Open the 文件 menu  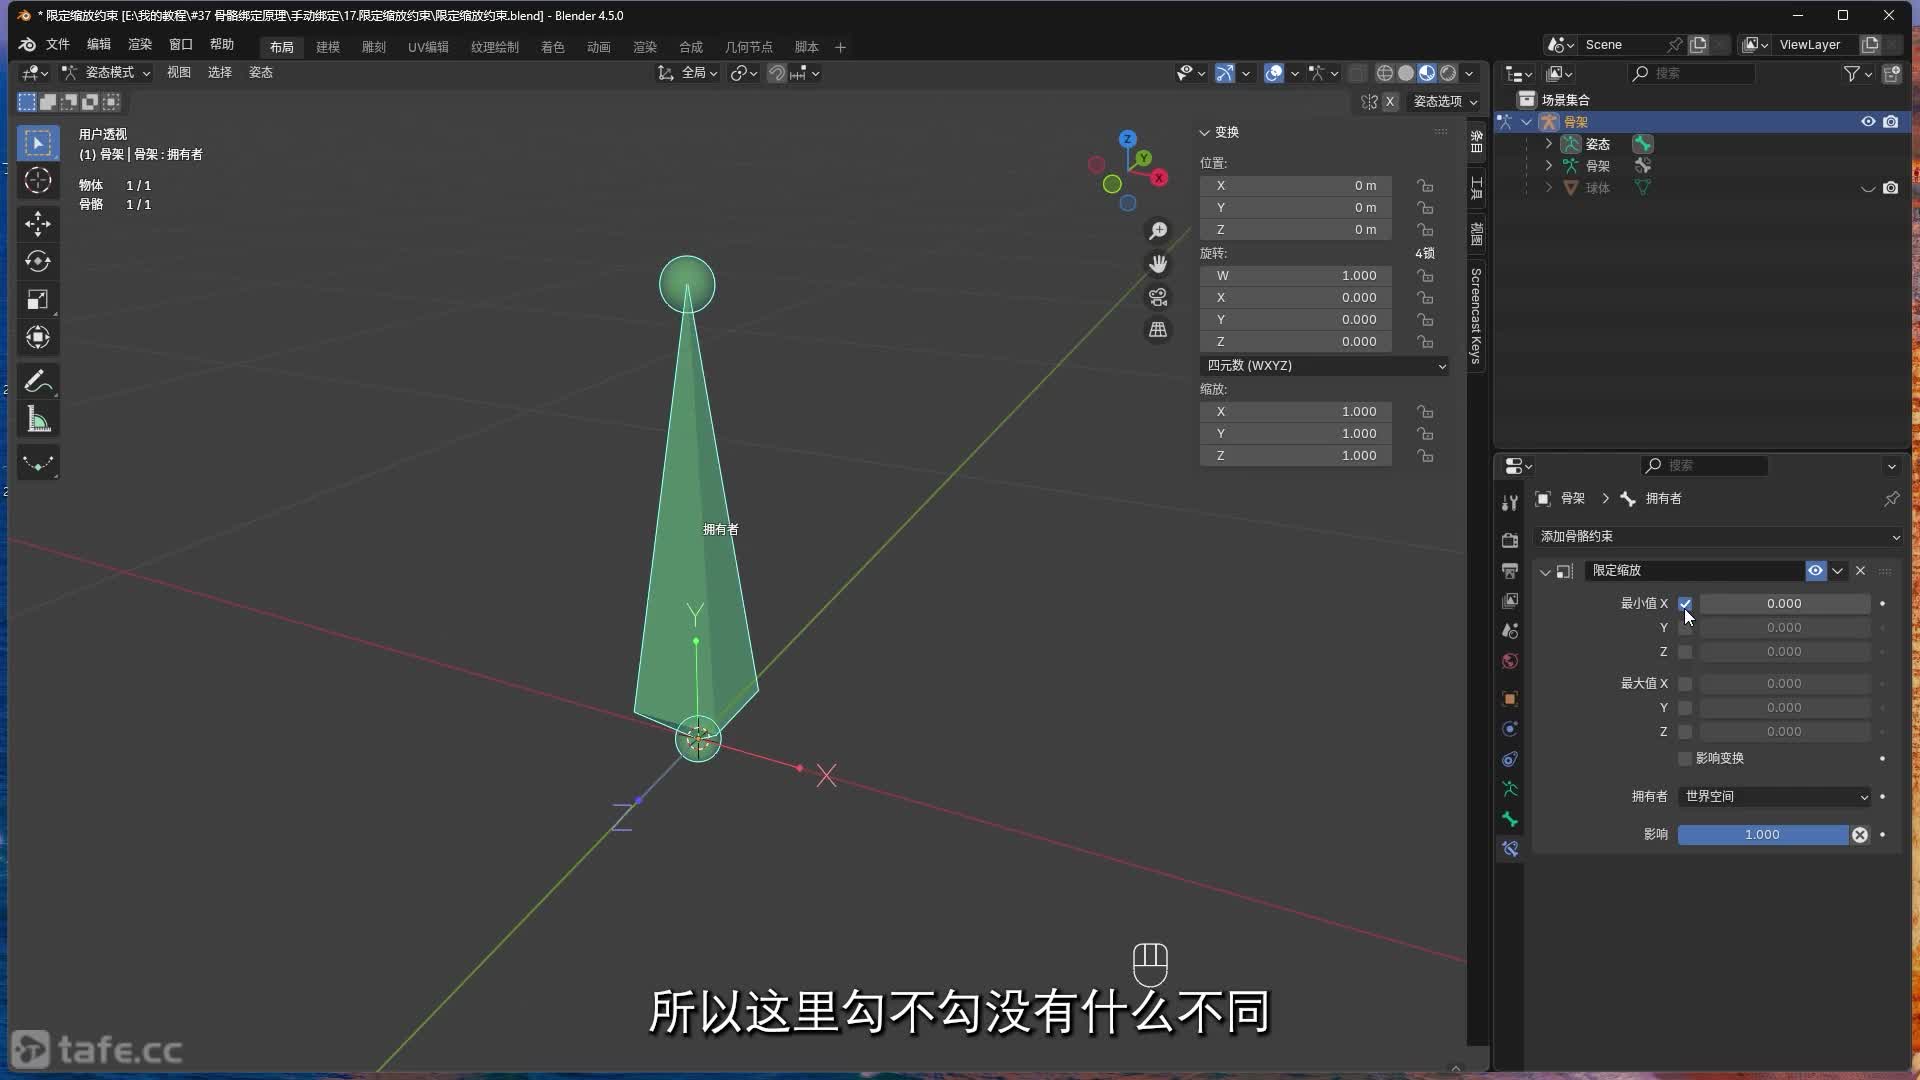point(58,45)
